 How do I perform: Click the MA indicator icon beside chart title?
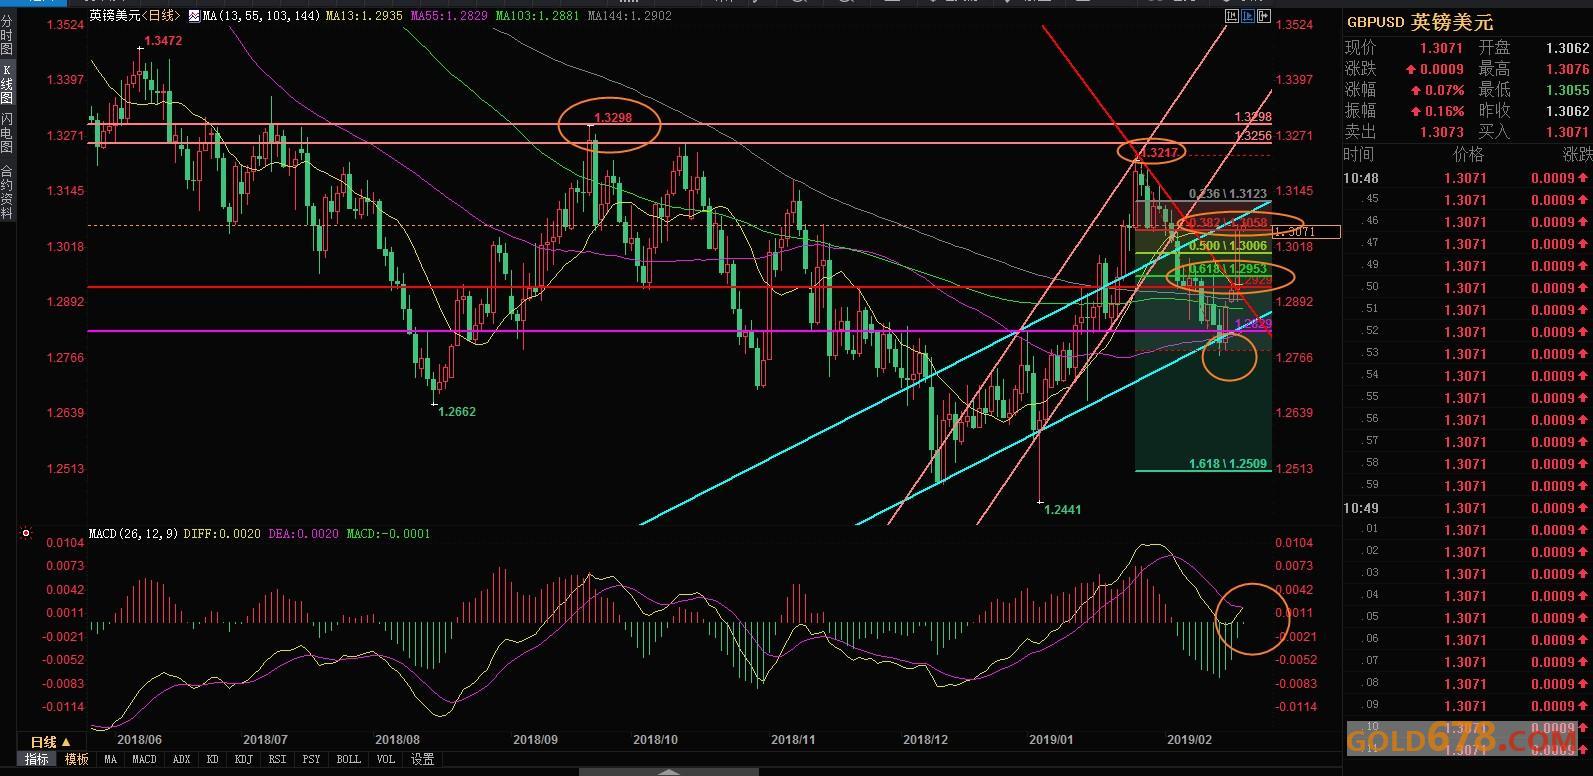click(193, 16)
